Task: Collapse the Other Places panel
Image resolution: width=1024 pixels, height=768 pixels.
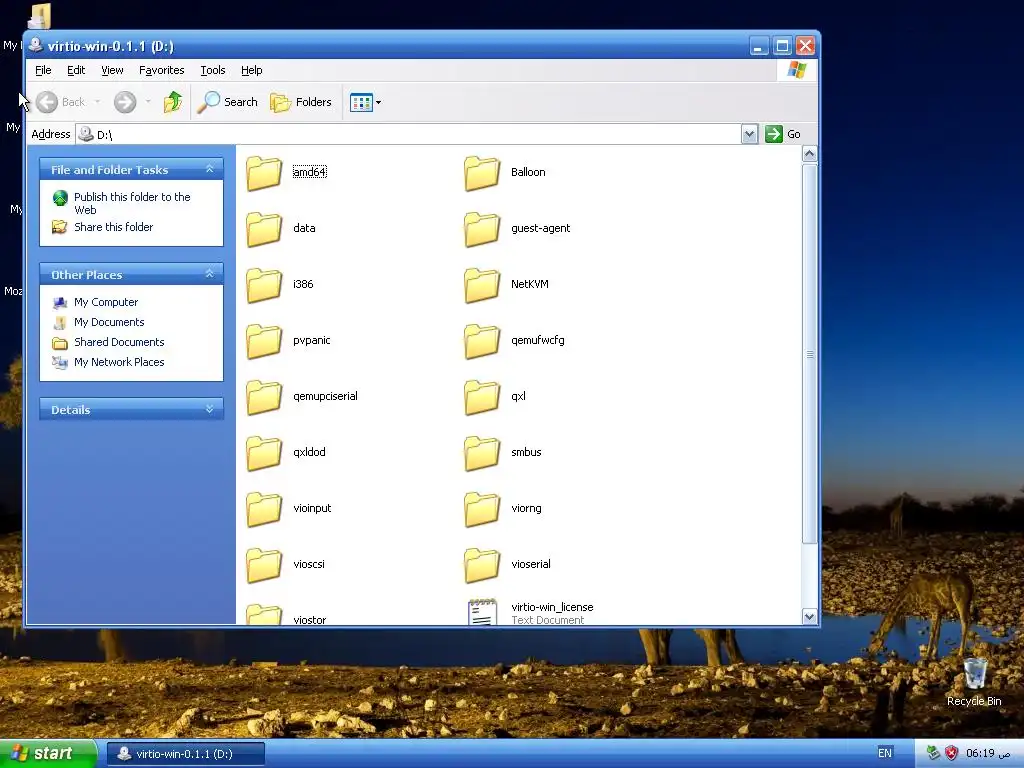Action: (x=210, y=274)
